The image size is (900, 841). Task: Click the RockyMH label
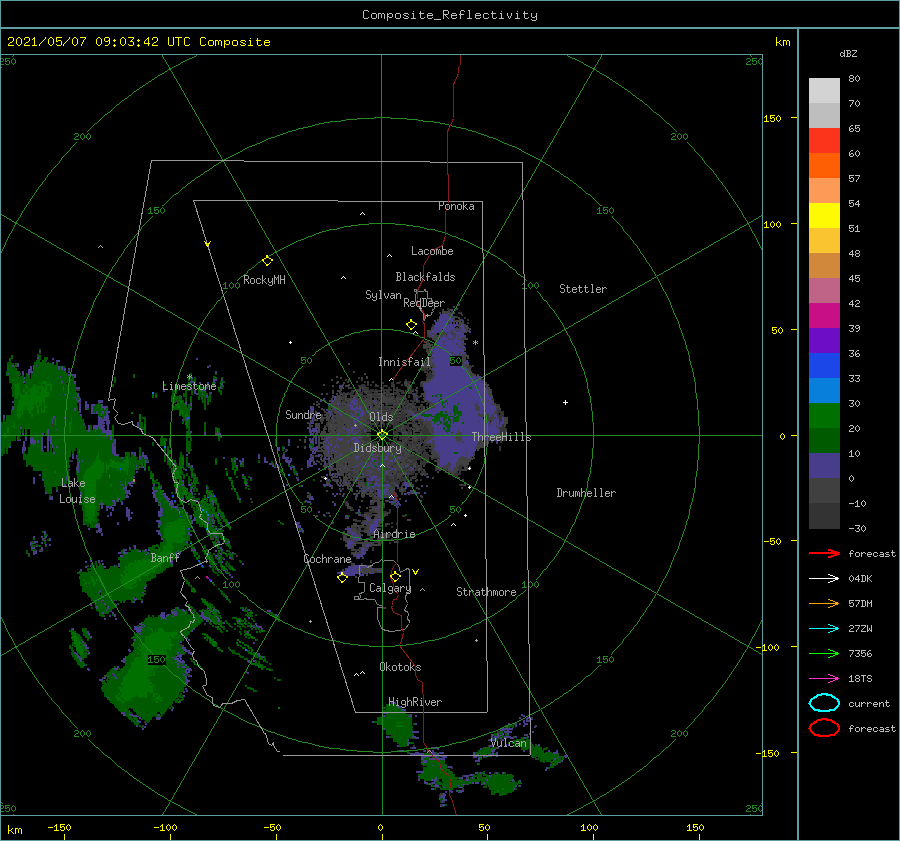click(x=264, y=280)
